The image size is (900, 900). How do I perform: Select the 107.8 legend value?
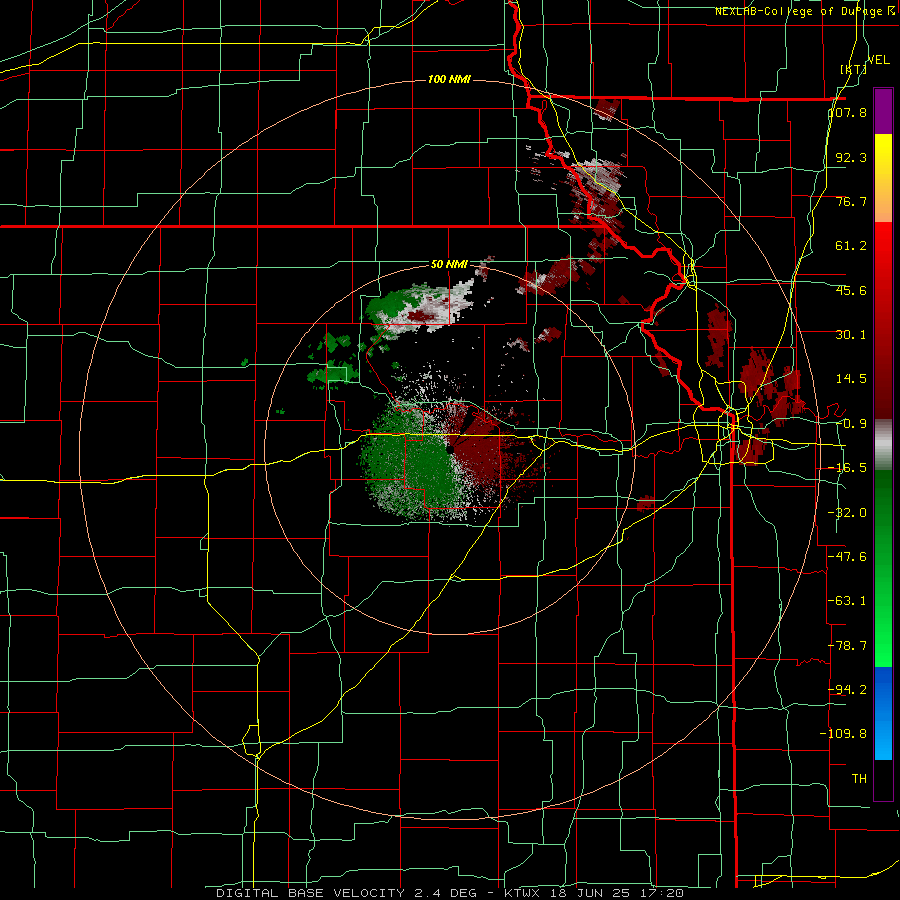[x=847, y=113]
